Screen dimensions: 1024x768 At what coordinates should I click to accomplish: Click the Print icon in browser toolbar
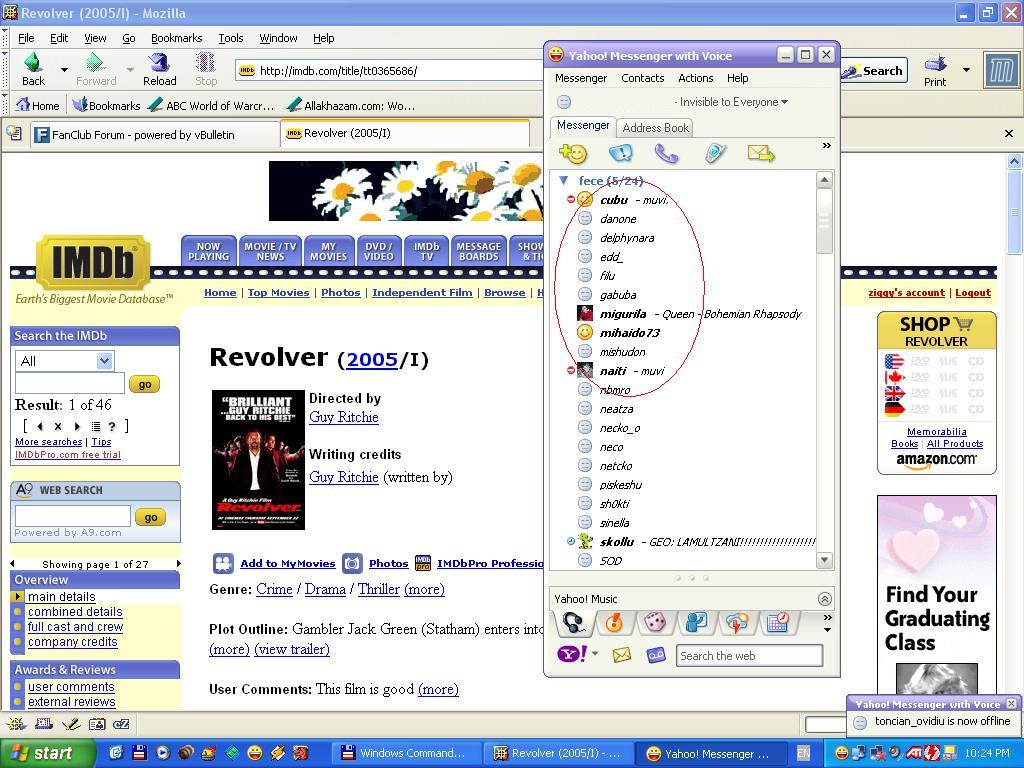click(x=935, y=70)
